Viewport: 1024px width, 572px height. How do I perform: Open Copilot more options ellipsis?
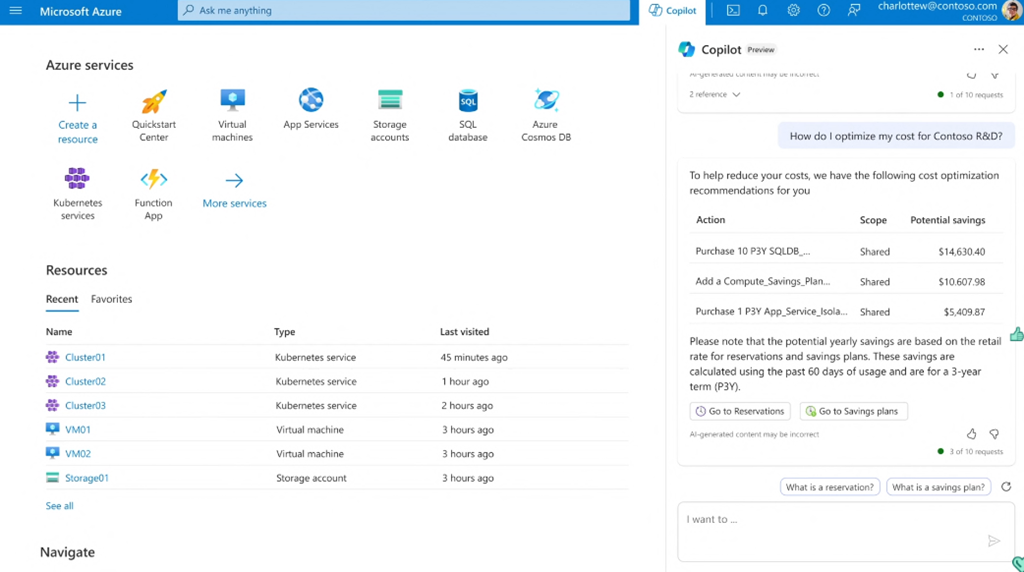click(979, 49)
